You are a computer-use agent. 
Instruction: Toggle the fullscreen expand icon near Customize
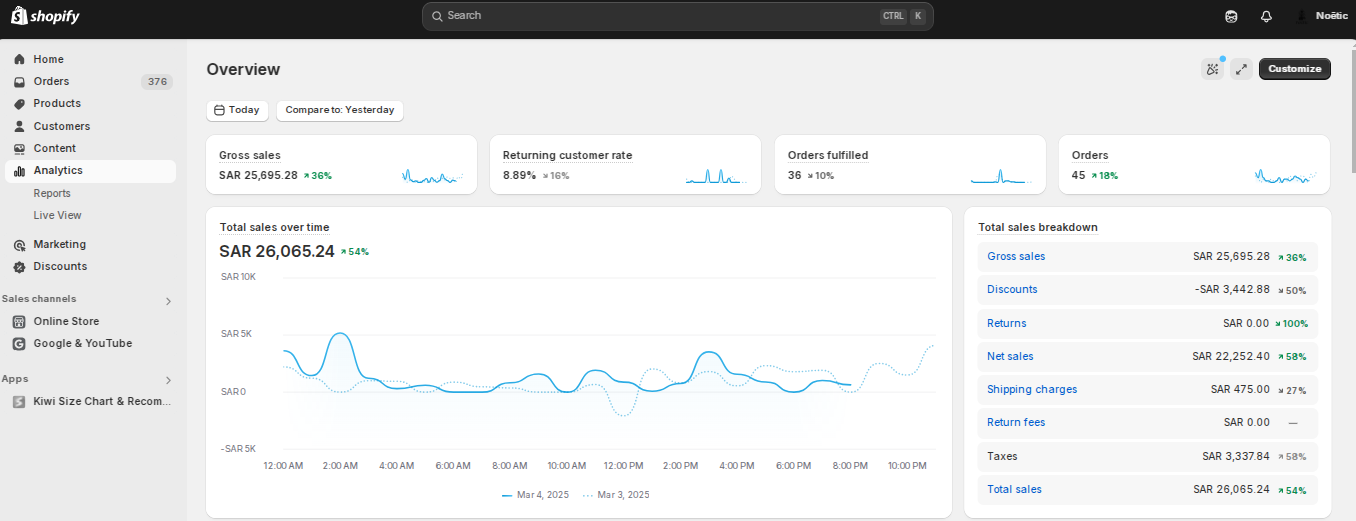pos(1241,69)
